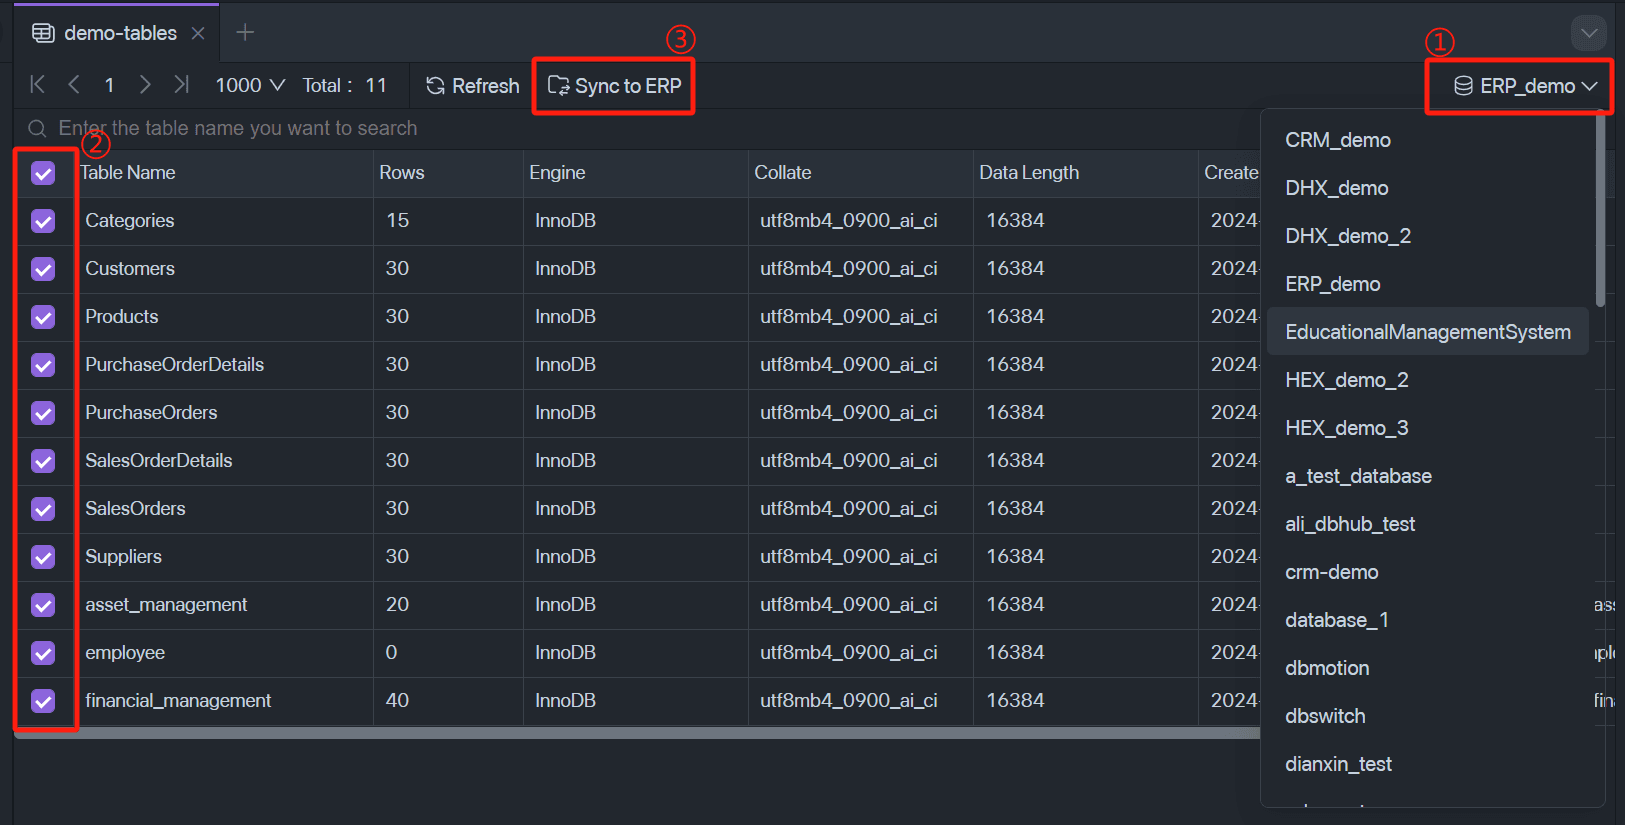Uncheck the Customers table checkbox

(43, 269)
